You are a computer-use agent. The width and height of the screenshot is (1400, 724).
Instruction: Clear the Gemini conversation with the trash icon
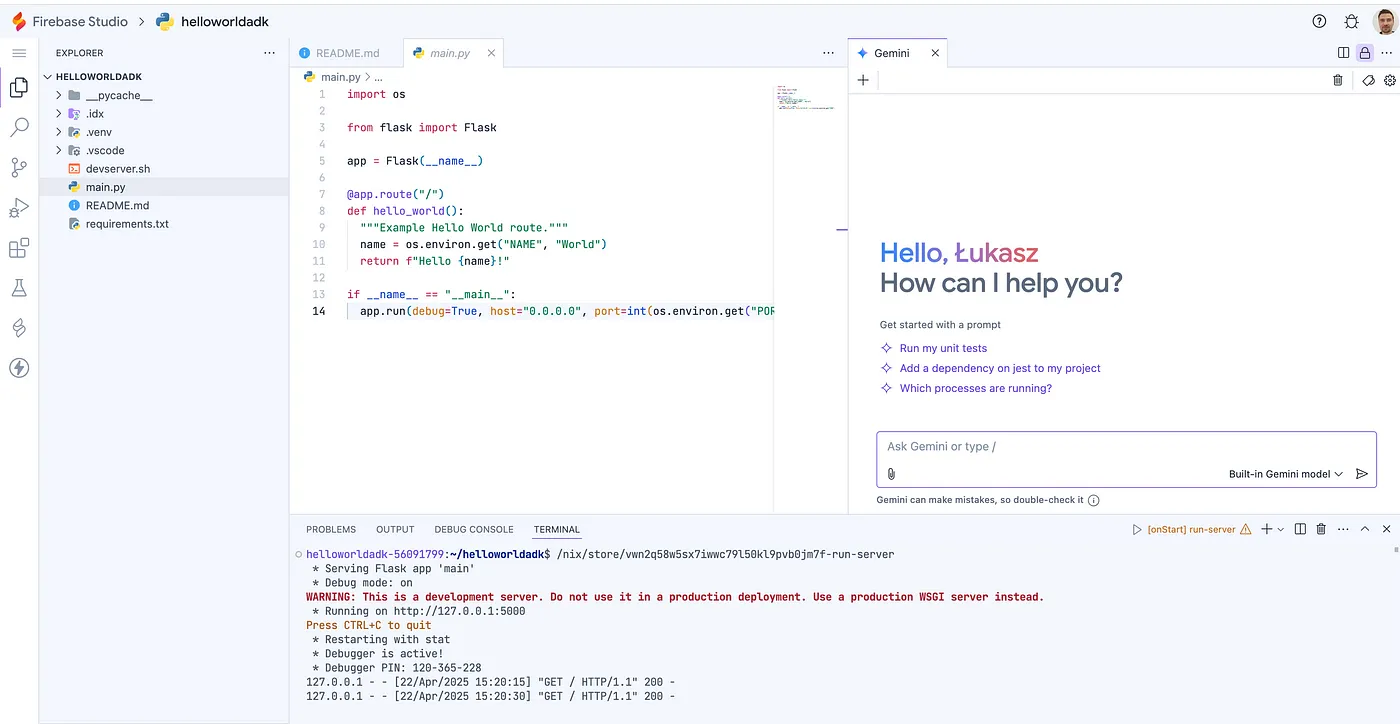[x=1338, y=80]
